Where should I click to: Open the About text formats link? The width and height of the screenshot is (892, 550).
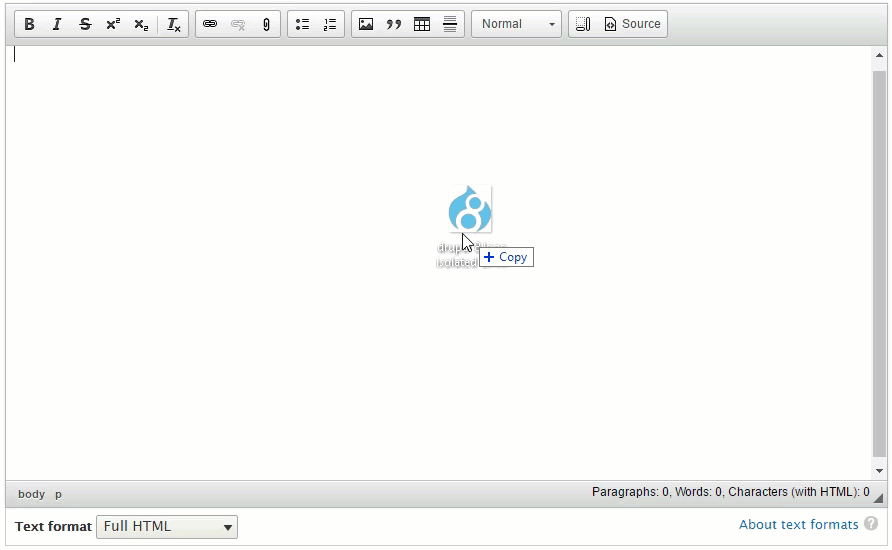[x=798, y=524]
